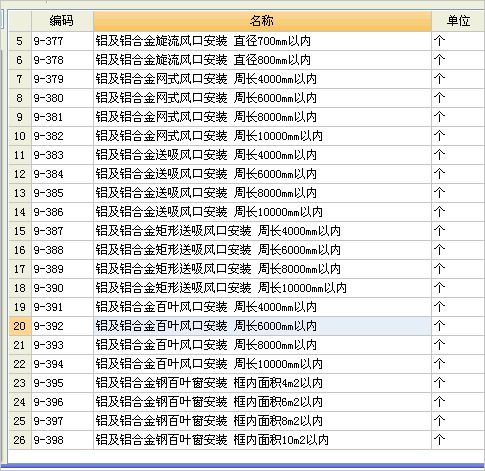Select 铝及铝合金旋流风口安装 直径800mm以内

coord(262,60)
